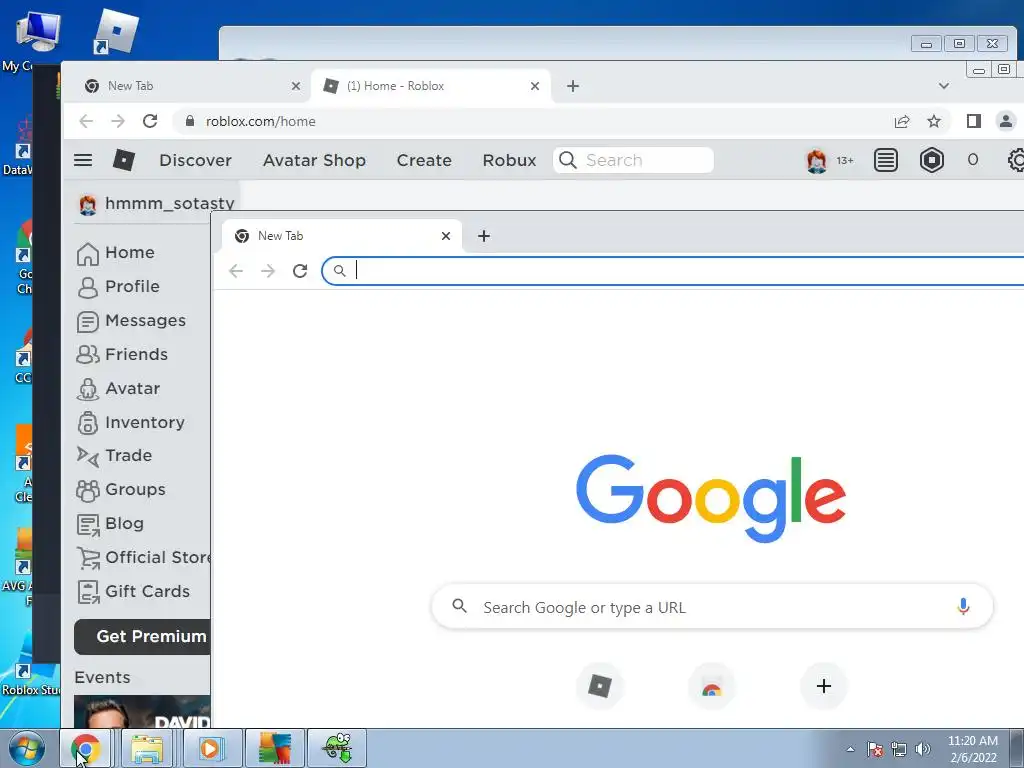Screen dimensions: 1024x768
Task: Open the Windows Start menu
Action: (27, 748)
